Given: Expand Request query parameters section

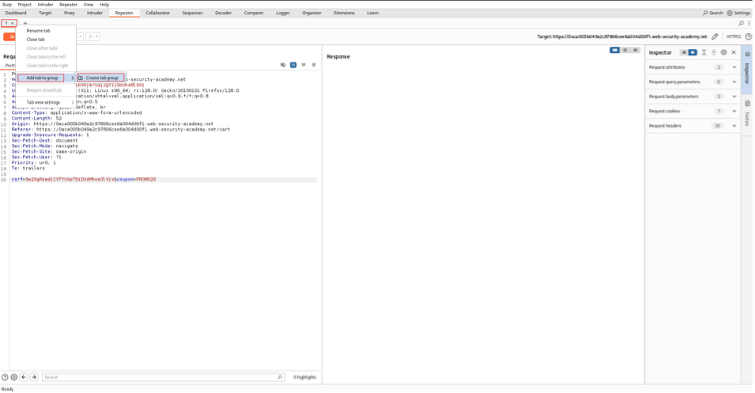Looking at the screenshot, I should tap(692, 82).
